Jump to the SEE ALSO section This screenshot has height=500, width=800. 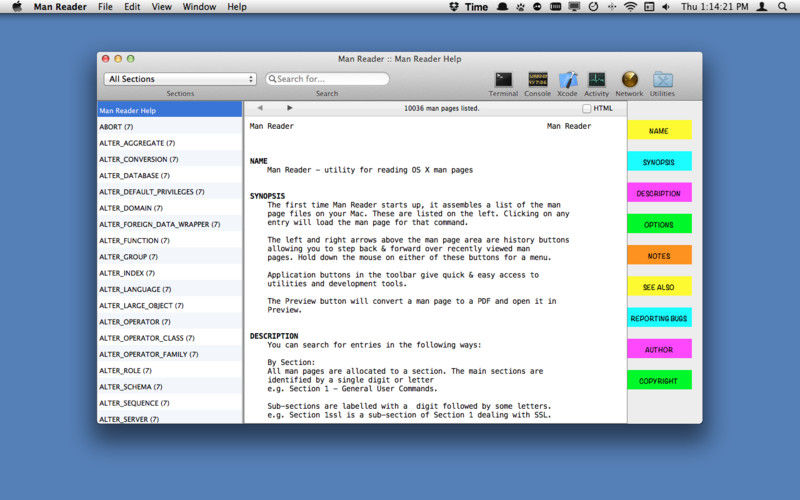click(659, 286)
